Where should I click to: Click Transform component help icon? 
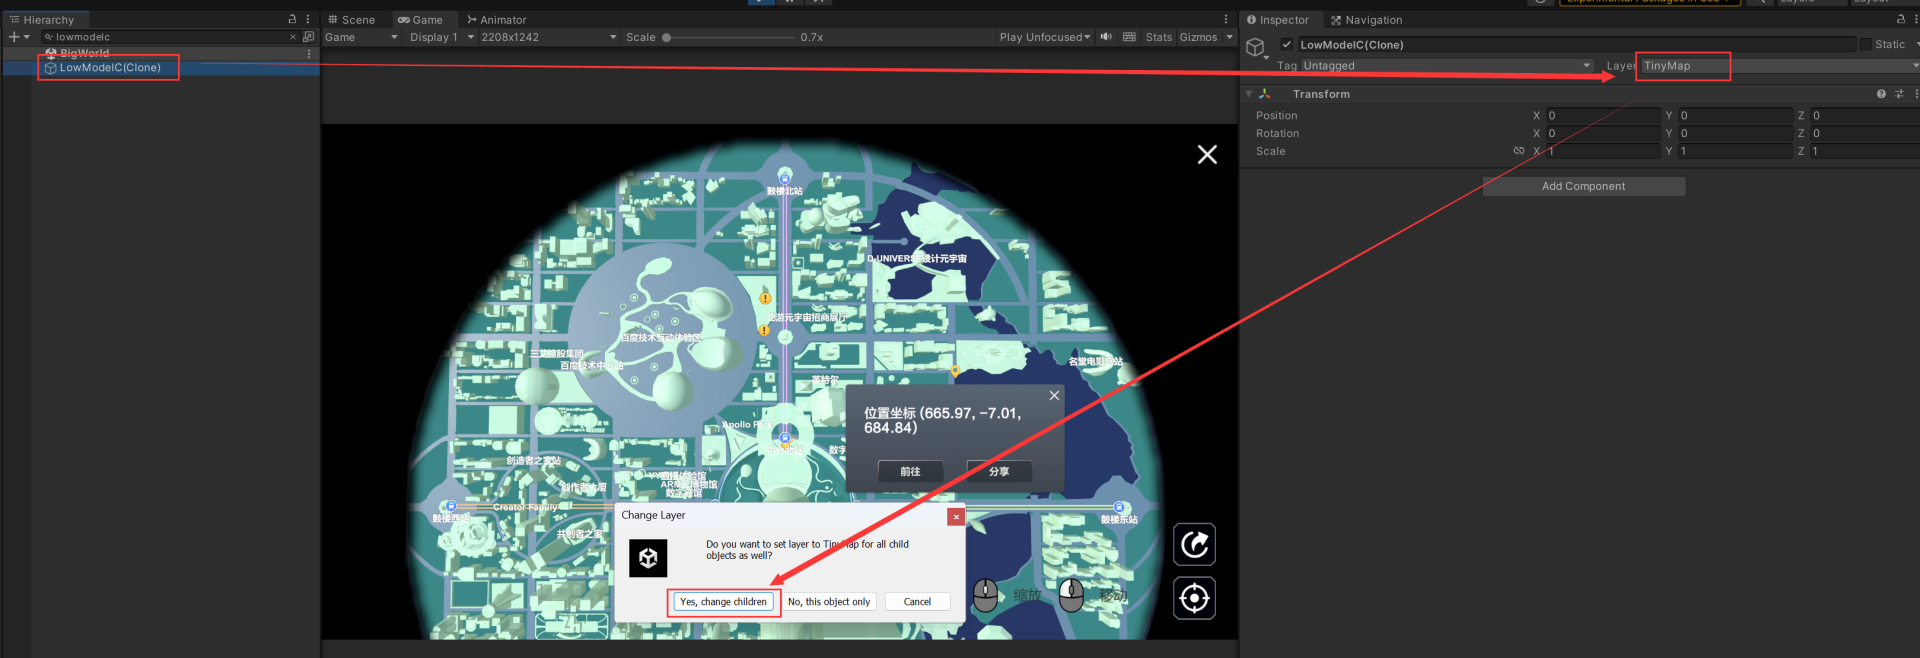click(1881, 94)
